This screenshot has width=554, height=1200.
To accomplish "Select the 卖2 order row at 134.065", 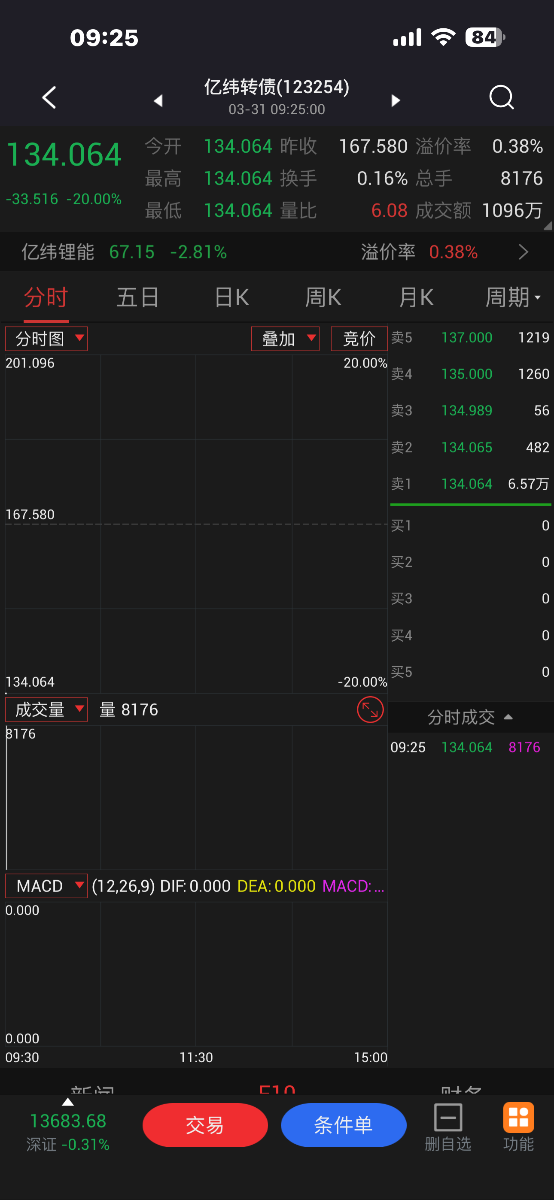I will coord(470,448).
